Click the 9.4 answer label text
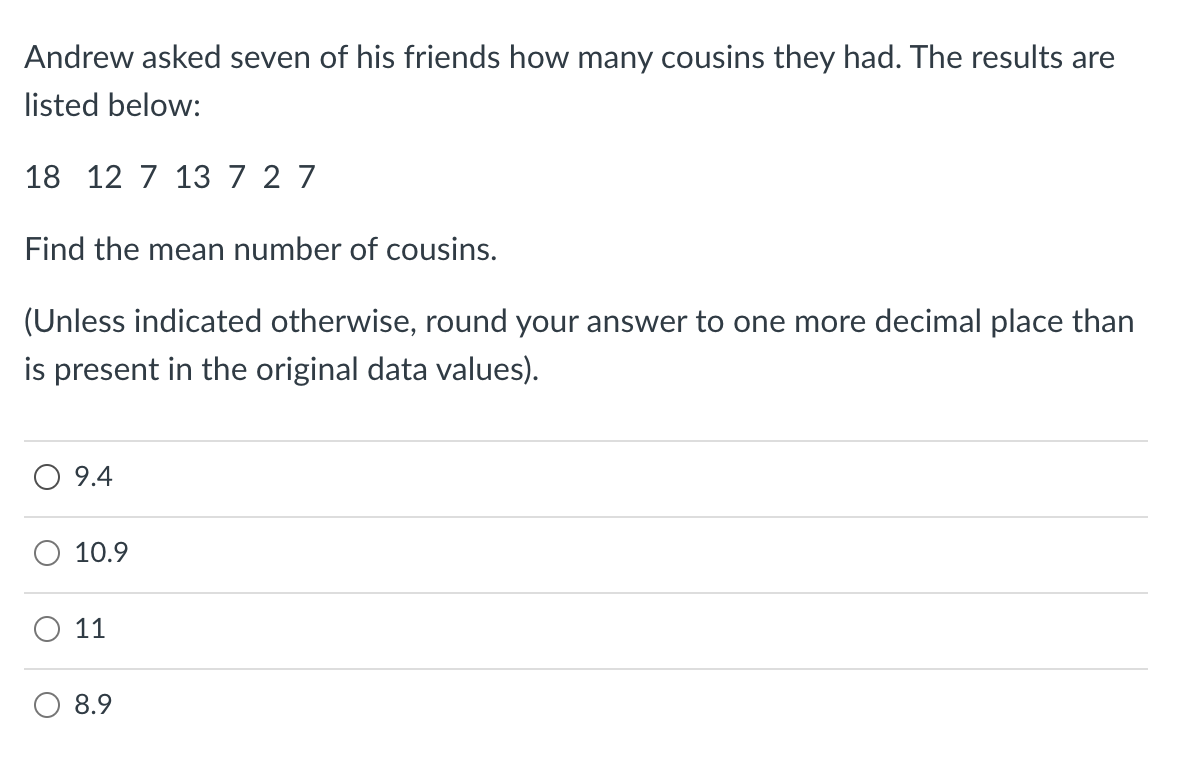 click(x=91, y=478)
